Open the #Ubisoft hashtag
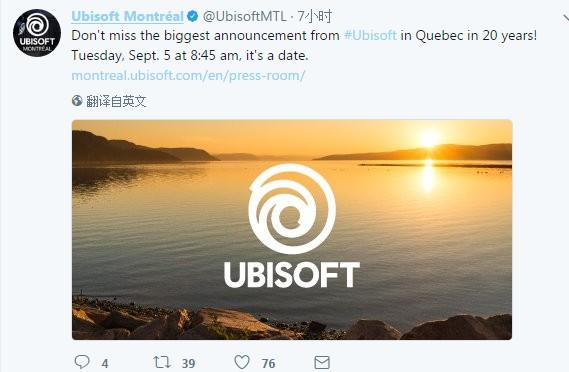This screenshot has width=569, height=372. (x=370, y=36)
